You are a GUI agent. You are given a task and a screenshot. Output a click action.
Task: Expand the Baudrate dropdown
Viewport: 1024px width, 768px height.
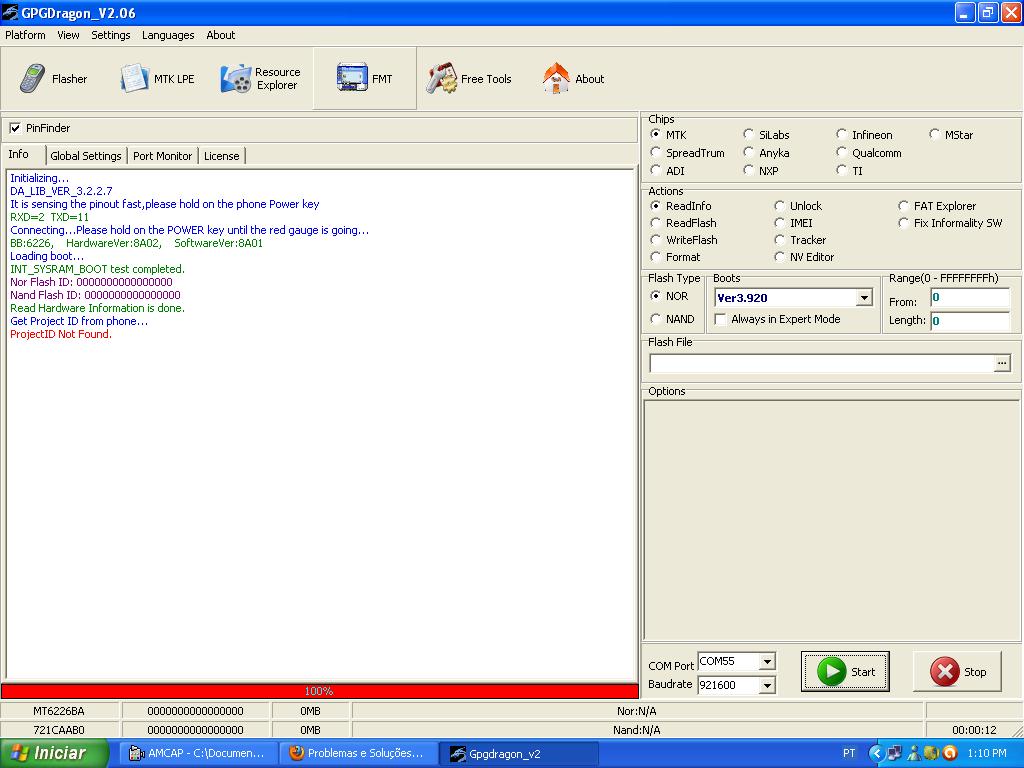point(767,685)
